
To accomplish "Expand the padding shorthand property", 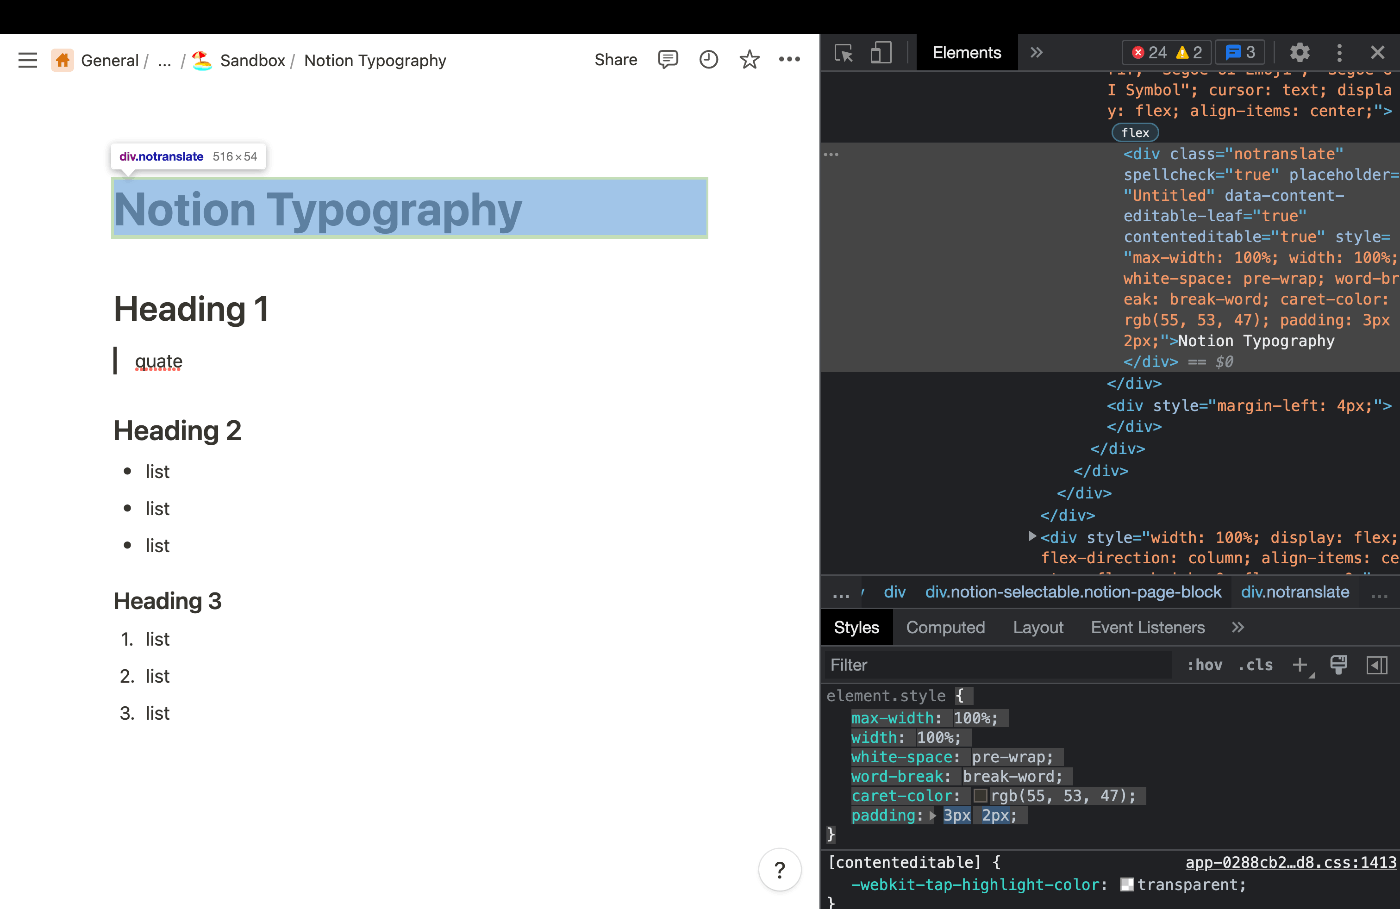I will click(x=933, y=816).
